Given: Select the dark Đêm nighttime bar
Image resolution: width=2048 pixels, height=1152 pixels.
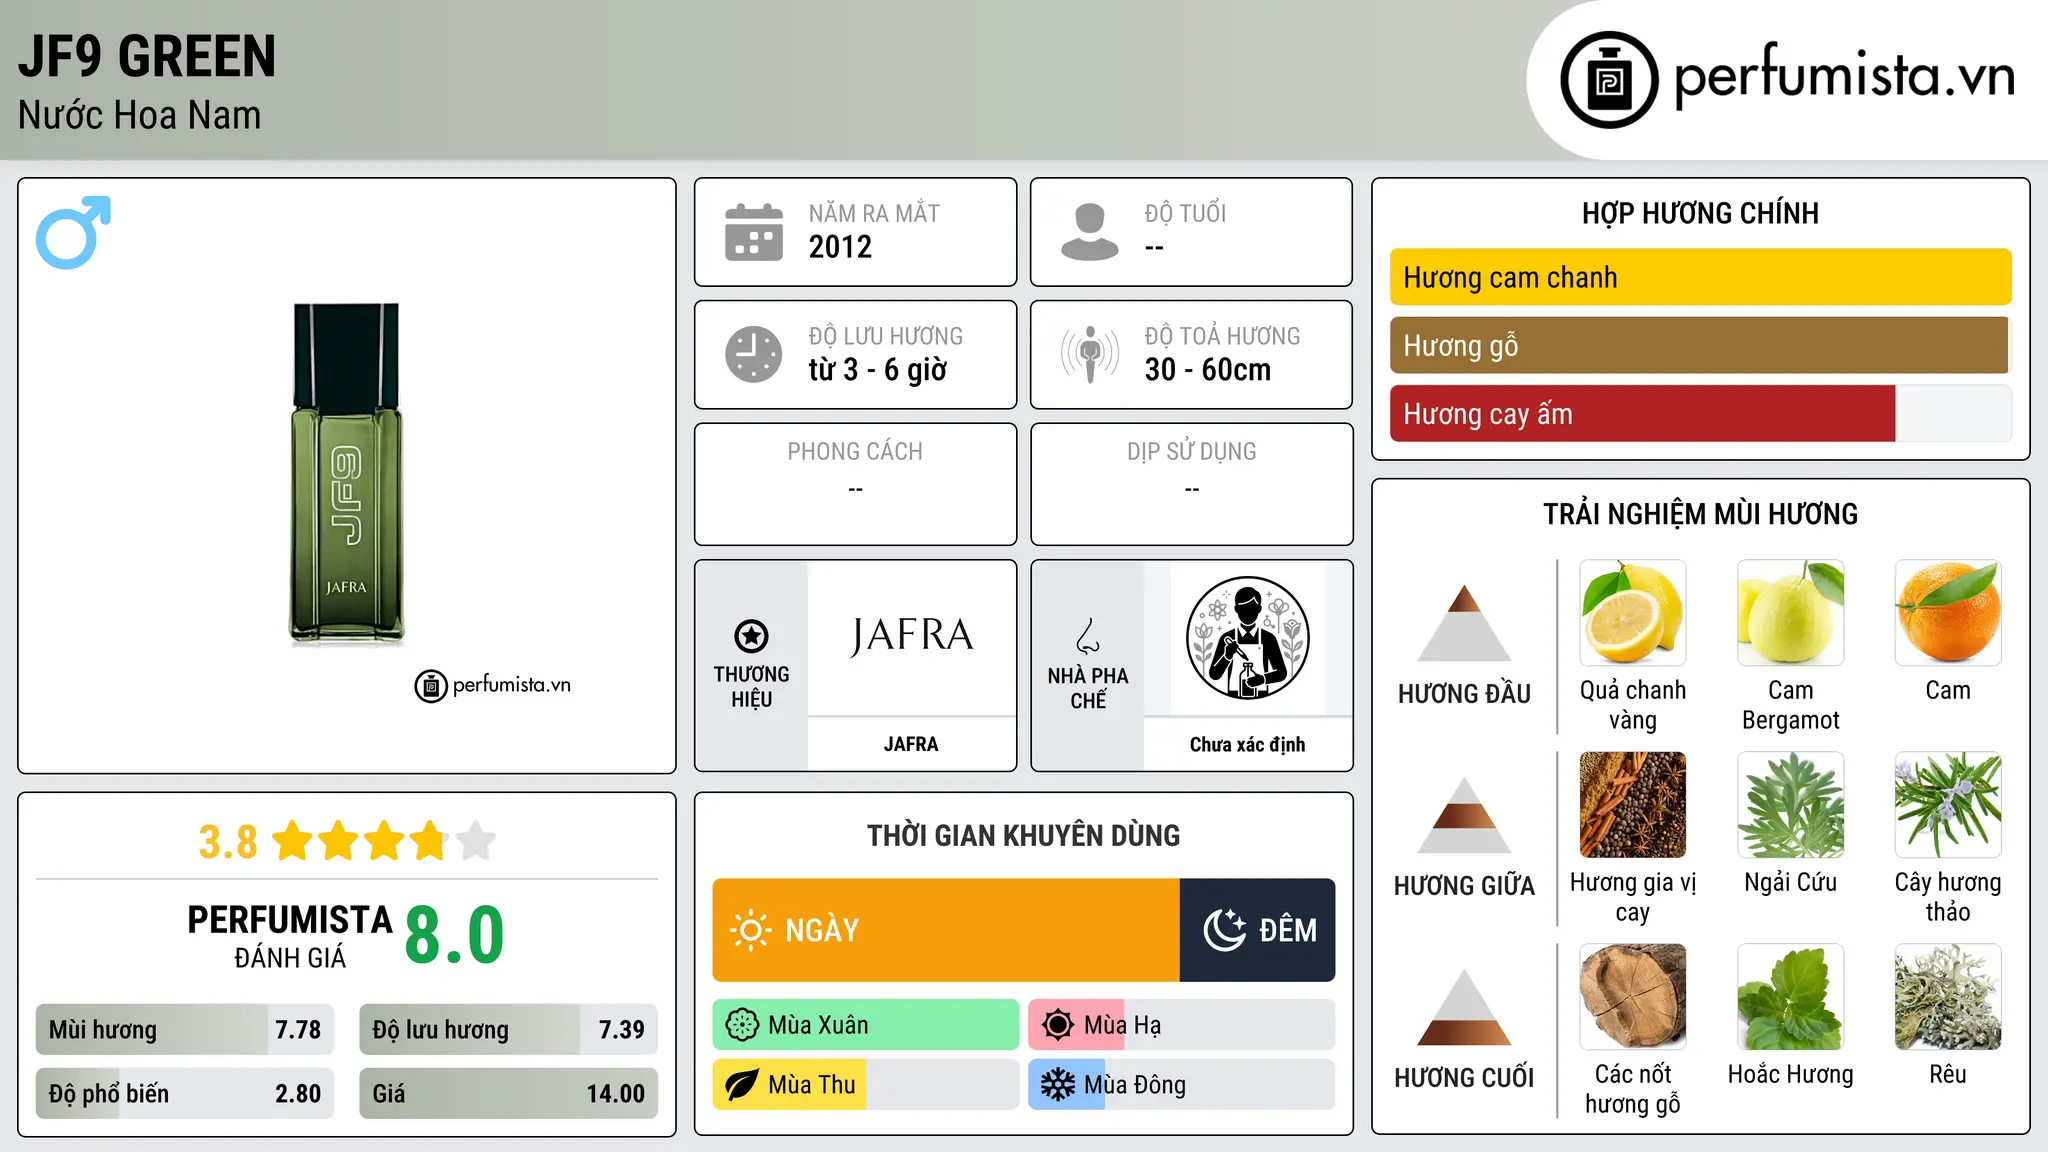Looking at the screenshot, I should pyautogui.click(x=1257, y=930).
